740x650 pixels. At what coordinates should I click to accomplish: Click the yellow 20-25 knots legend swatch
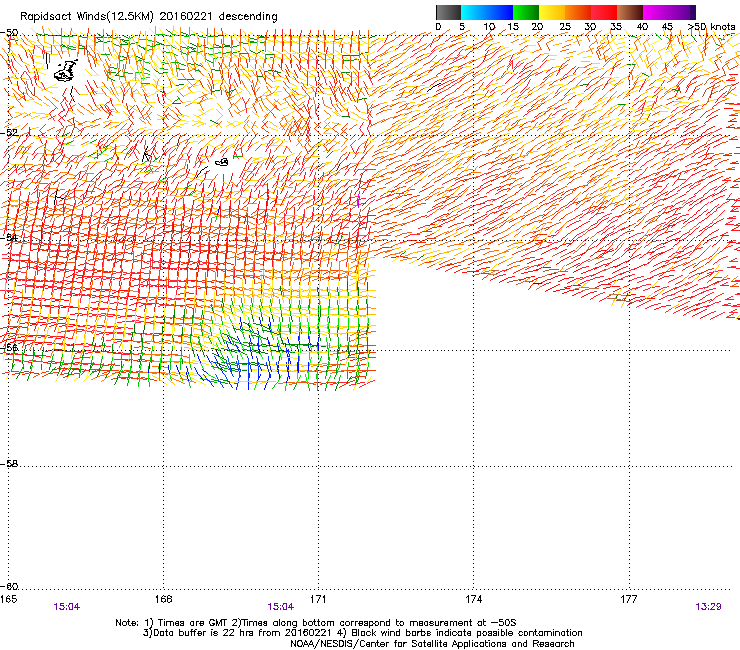pyautogui.click(x=552, y=12)
